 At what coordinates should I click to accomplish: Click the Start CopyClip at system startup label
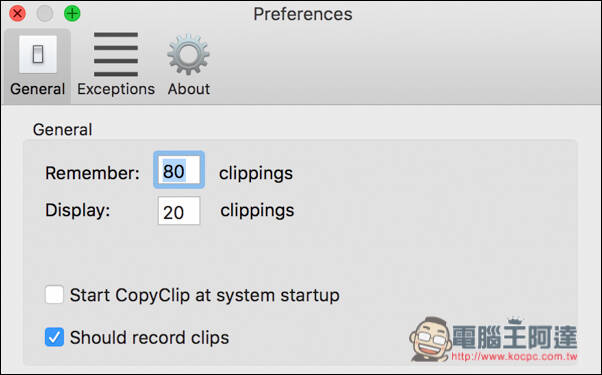205,296
